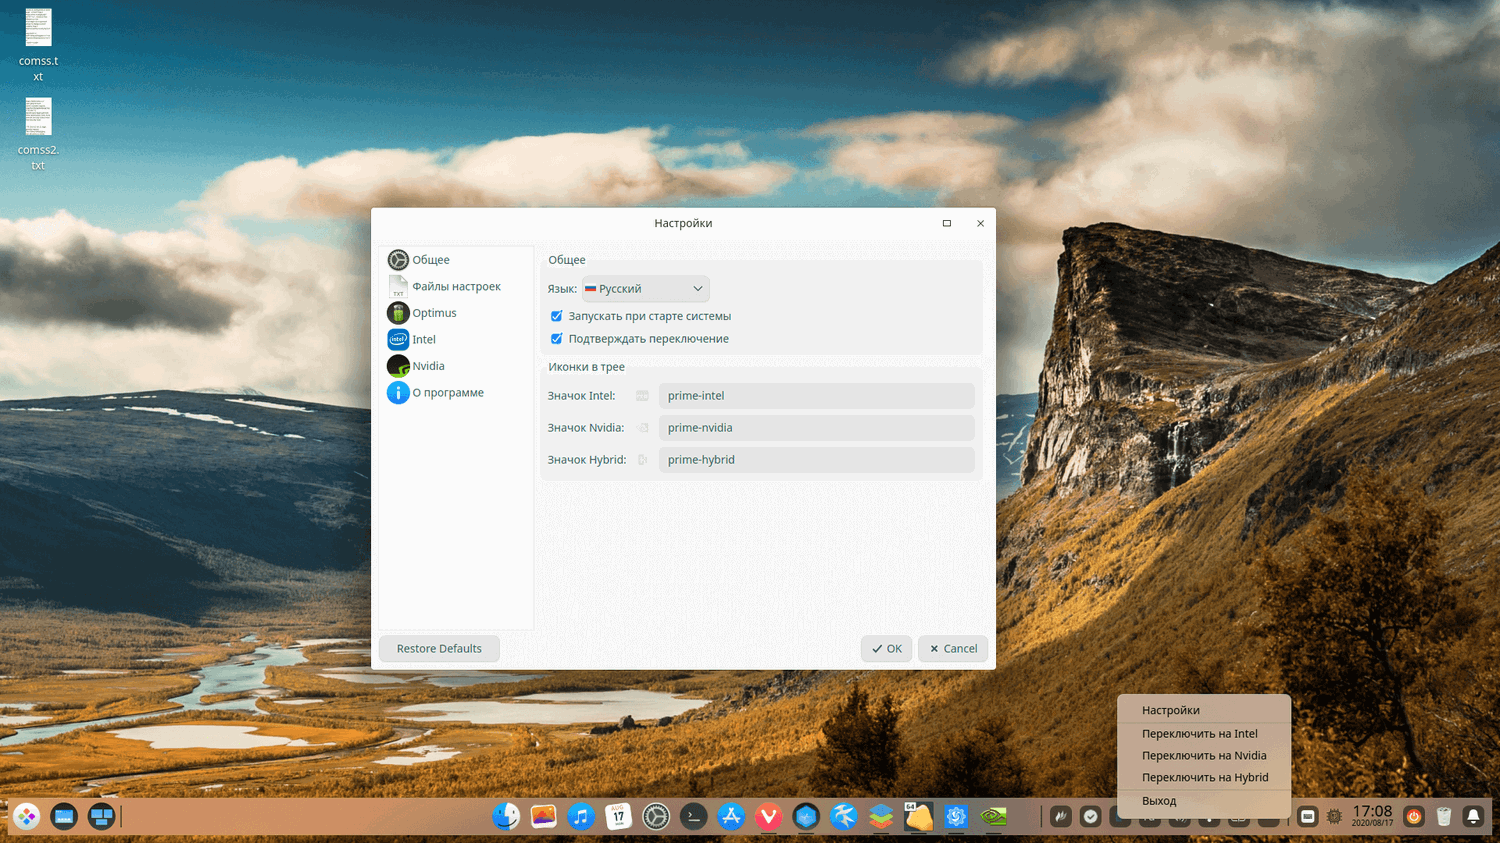The image size is (1500, 843).
Task: Launch the image viewer from the dock
Action: (x=543, y=817)
